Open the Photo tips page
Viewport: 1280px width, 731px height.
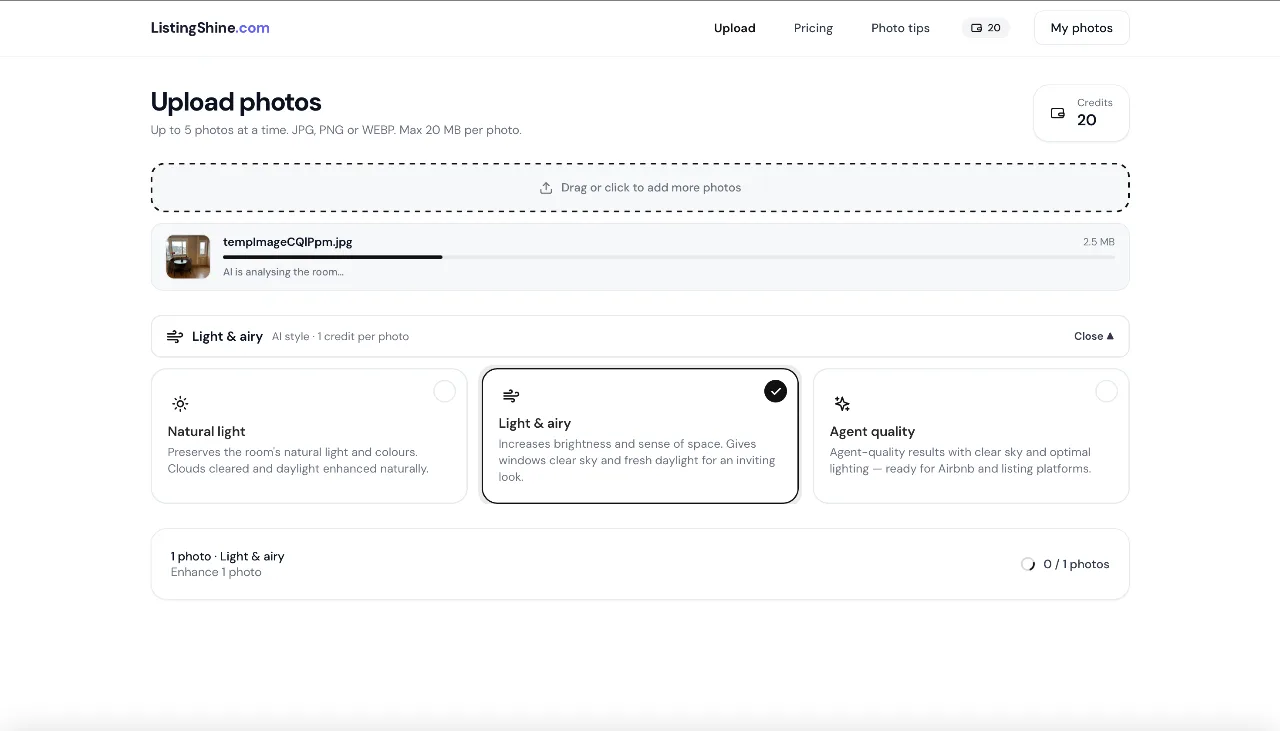coord(900,28)
